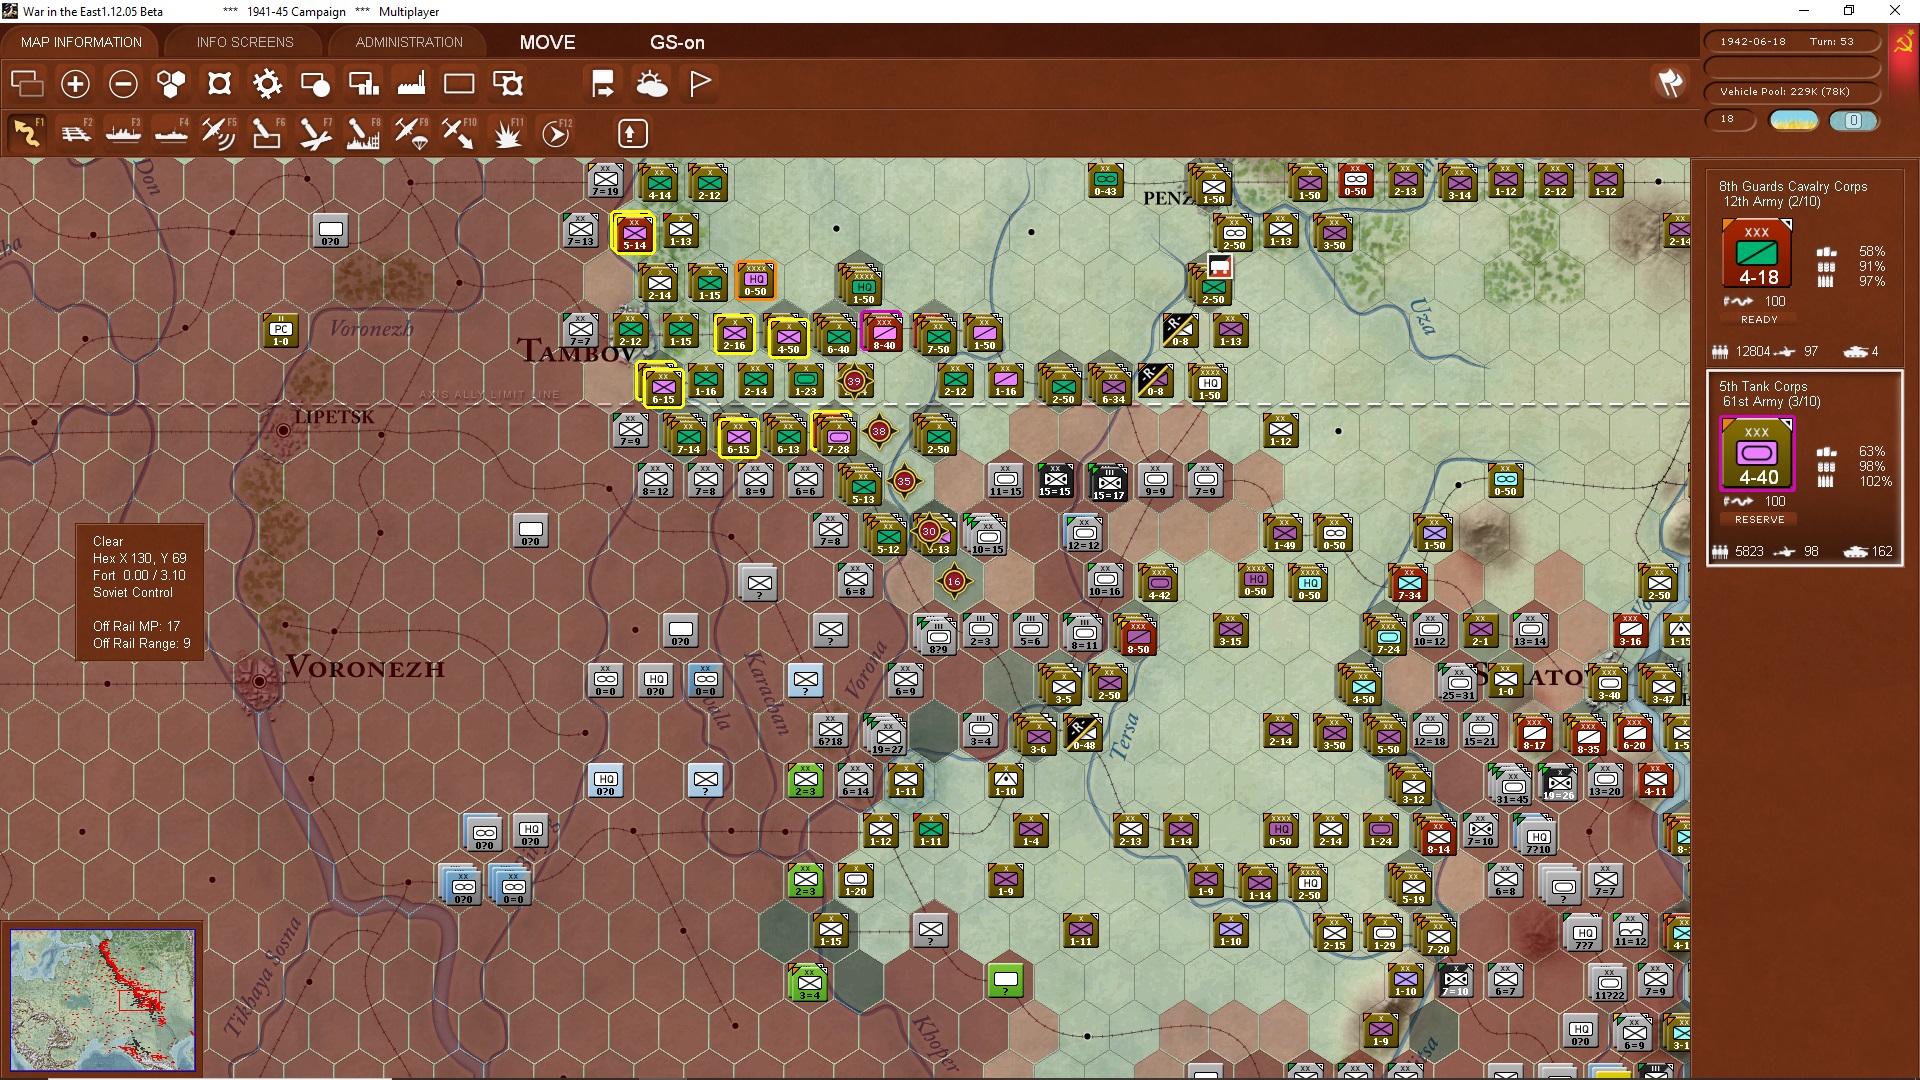Click the field showing 18
Viewport: 1920px width, 1080px height.
tap(1730, 119)
